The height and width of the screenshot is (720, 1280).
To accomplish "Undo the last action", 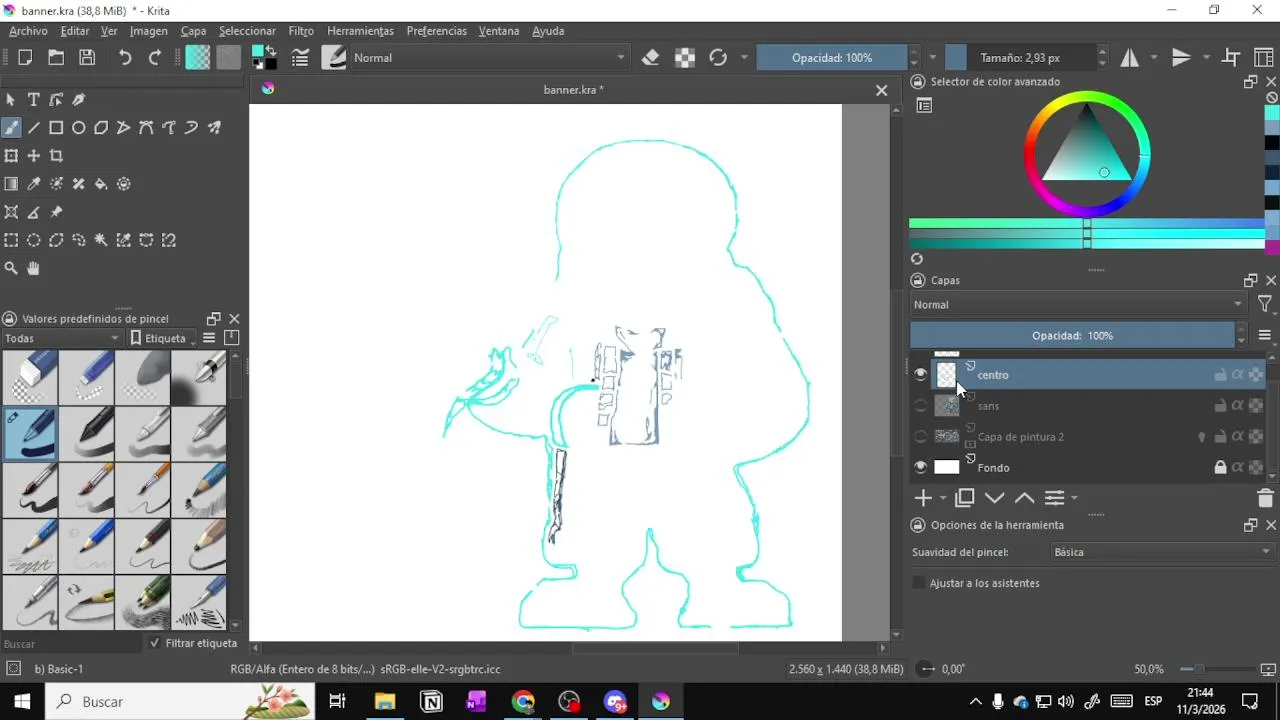I will 125,57.
